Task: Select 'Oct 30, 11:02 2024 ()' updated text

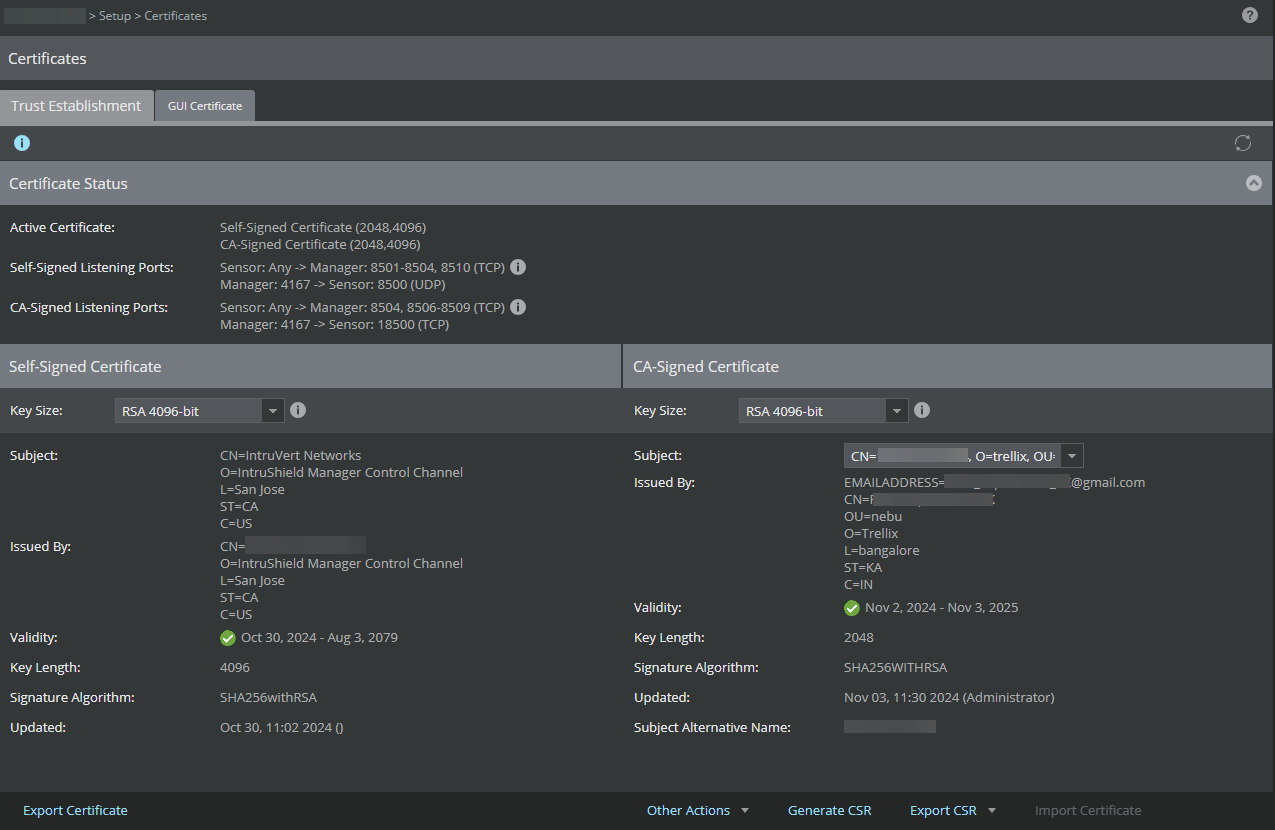Action: (282, 728)
